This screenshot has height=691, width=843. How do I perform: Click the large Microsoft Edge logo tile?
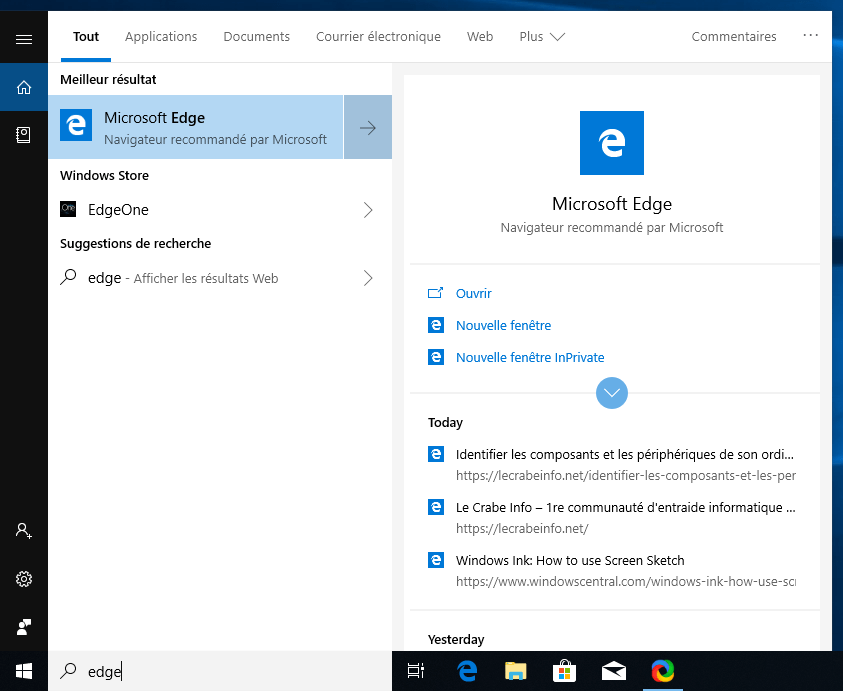click(x=611, y=143)
